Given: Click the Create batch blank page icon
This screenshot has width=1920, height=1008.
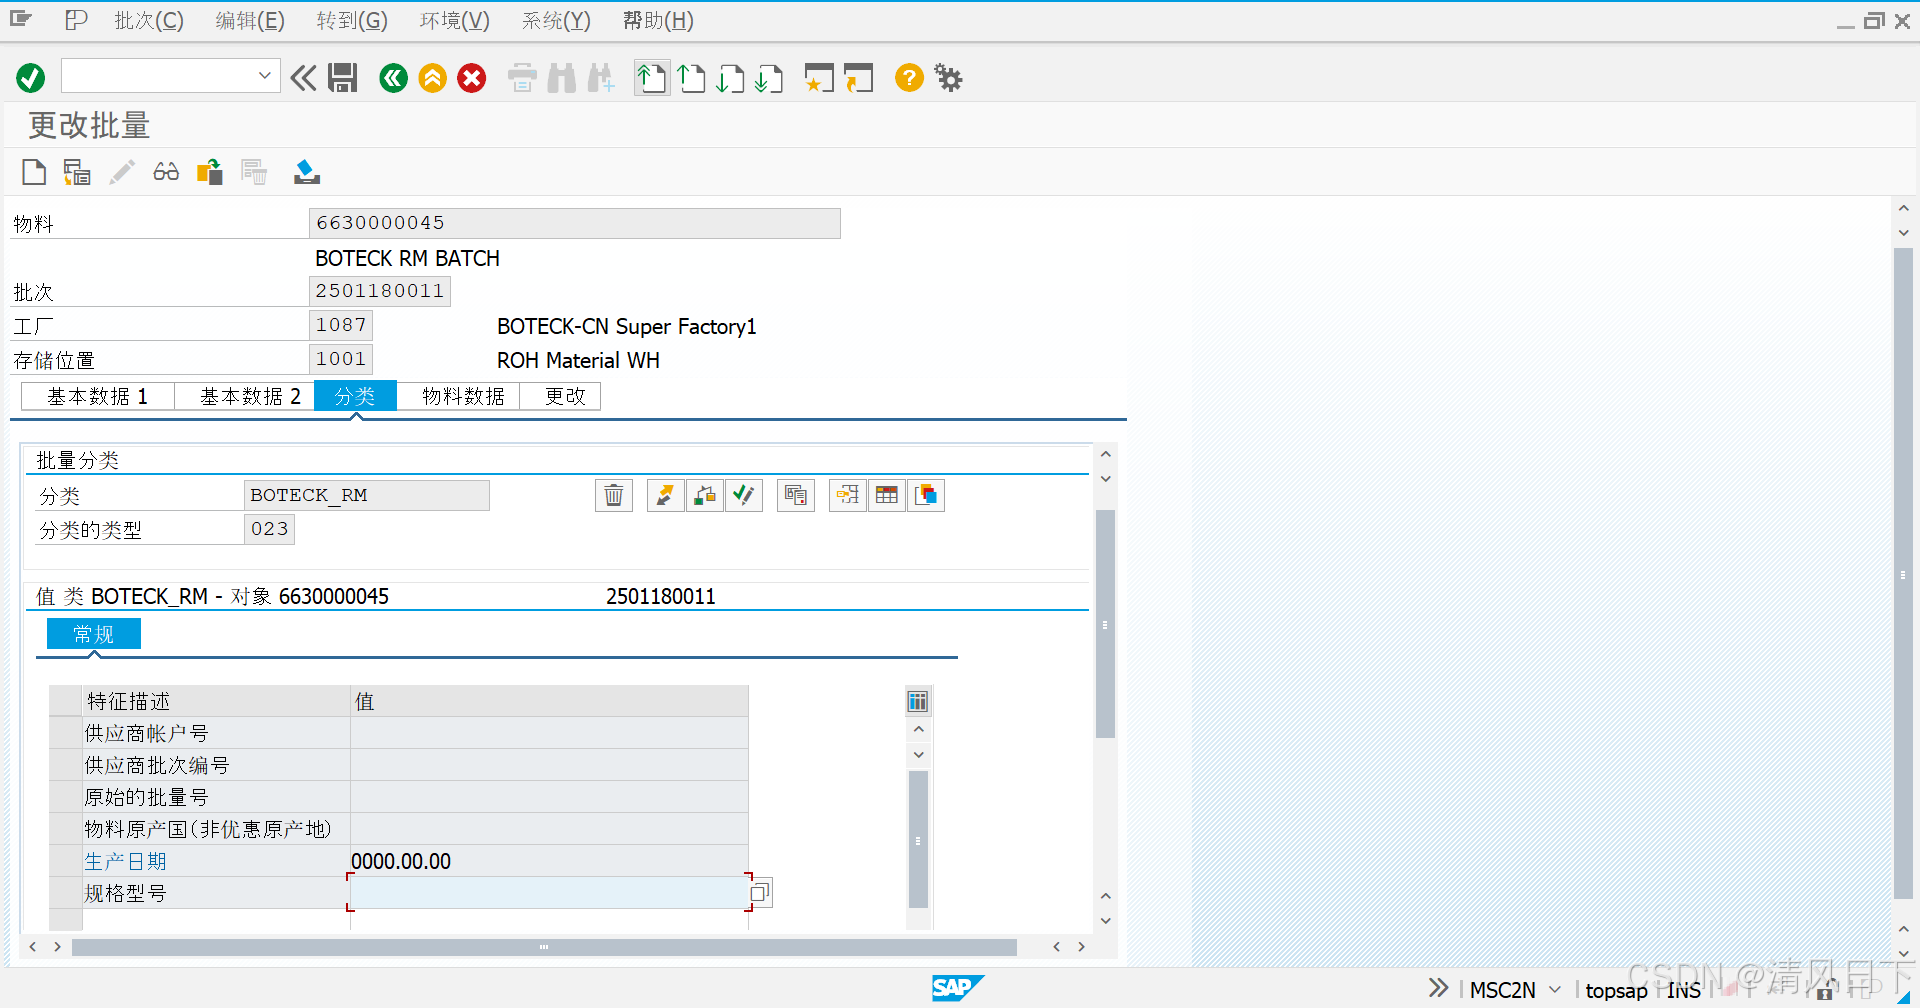Looking at the screenshot, I should 34,172.
